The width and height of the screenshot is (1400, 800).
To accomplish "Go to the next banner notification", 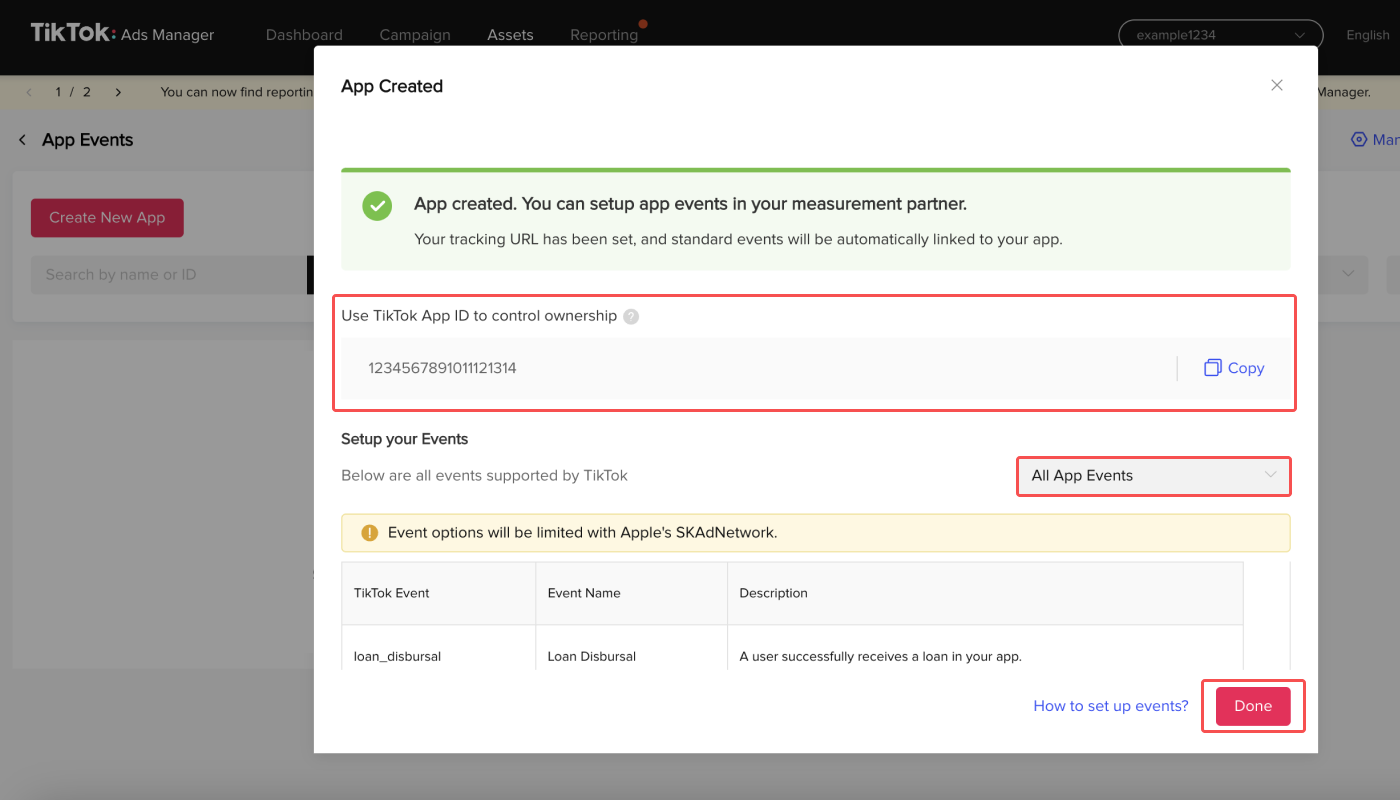I will click(118, 92).
